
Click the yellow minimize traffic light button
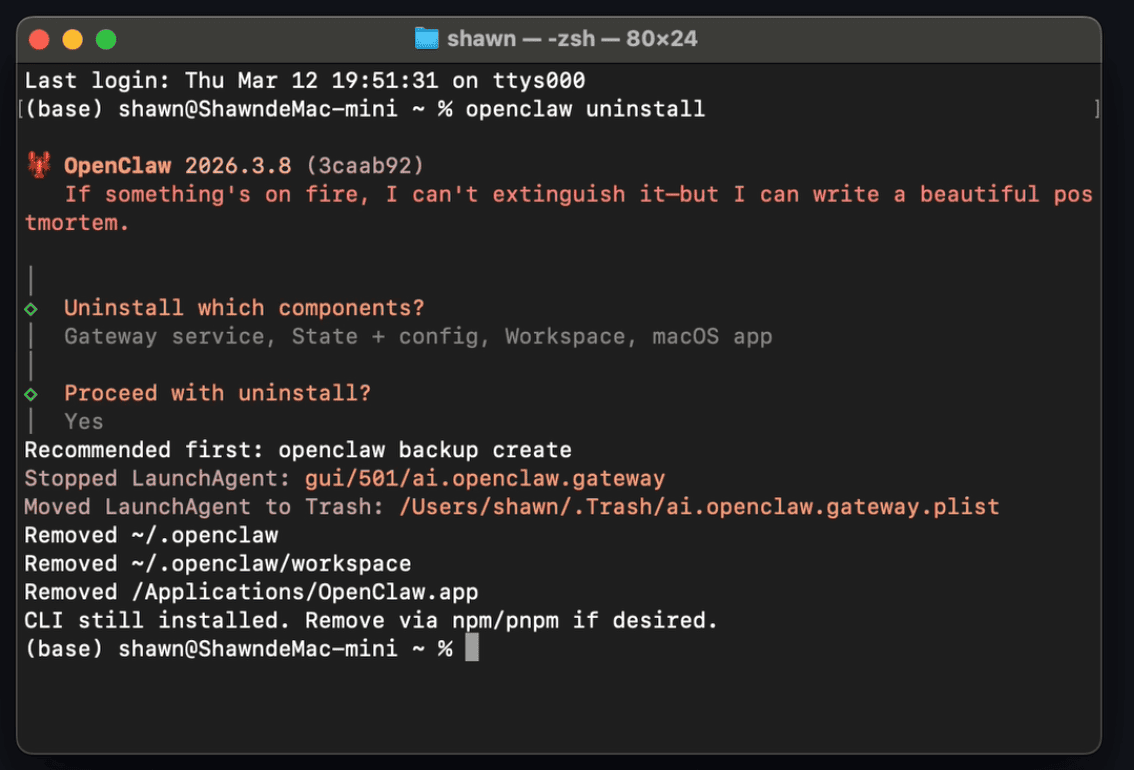point(72,39)
